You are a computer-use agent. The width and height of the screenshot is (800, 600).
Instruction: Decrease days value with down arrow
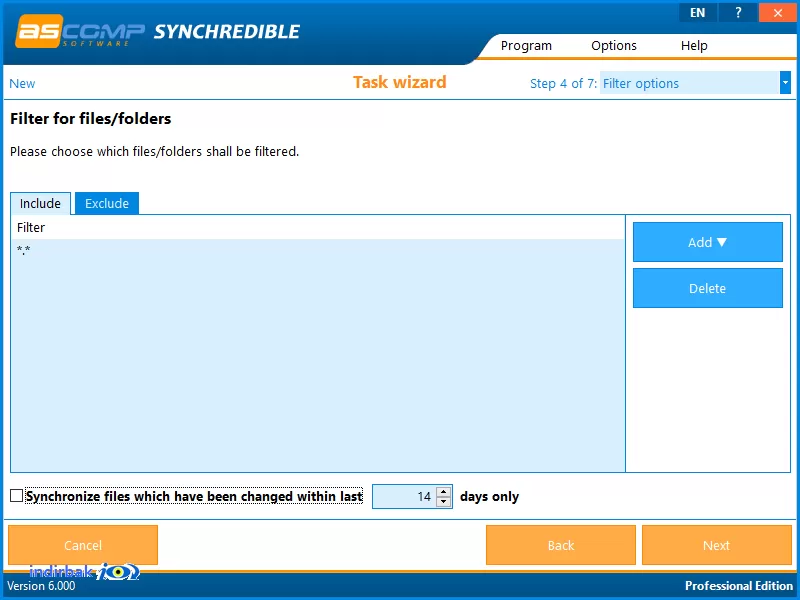[444, 502]
